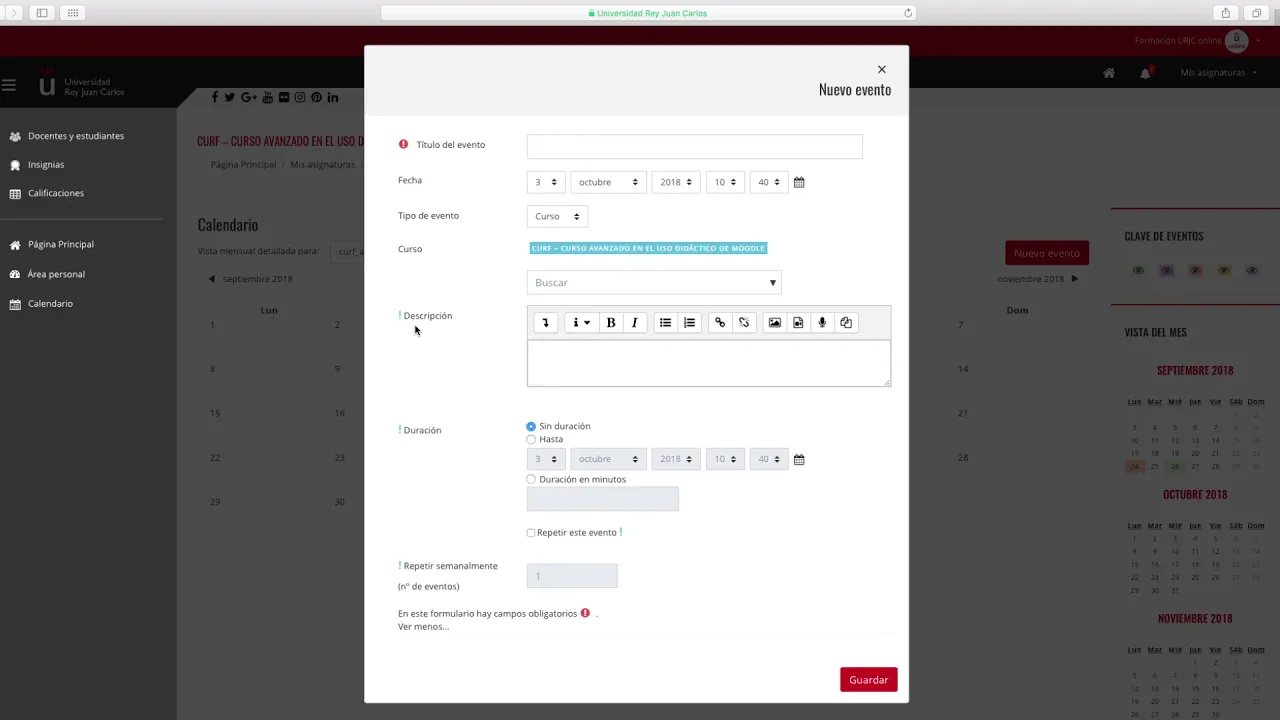Open the Flickr social icon
The height and width of the screenshot is (720, 1280).
pyautogui.click(x=284, y=97)
